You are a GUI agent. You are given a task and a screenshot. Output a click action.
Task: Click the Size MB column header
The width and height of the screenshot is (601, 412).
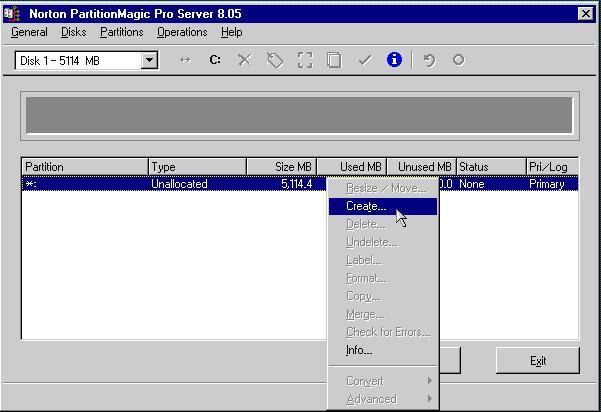[282, 167]
